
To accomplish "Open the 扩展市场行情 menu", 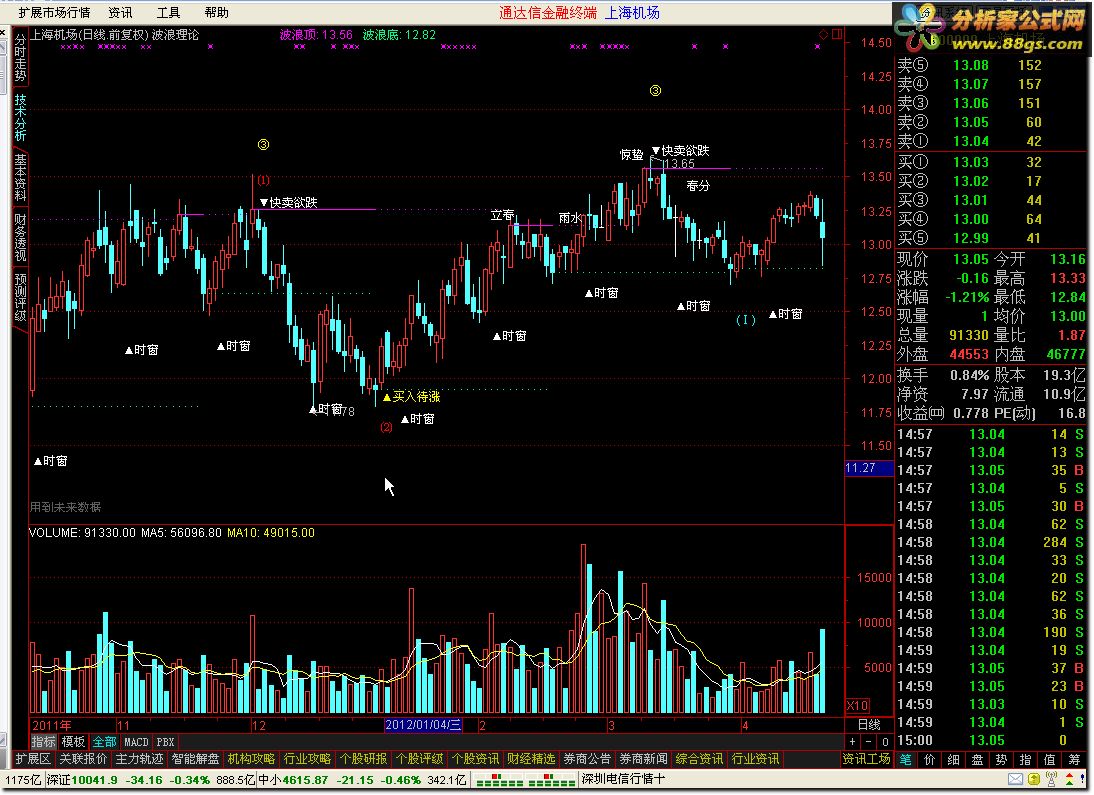I will 54,13.
